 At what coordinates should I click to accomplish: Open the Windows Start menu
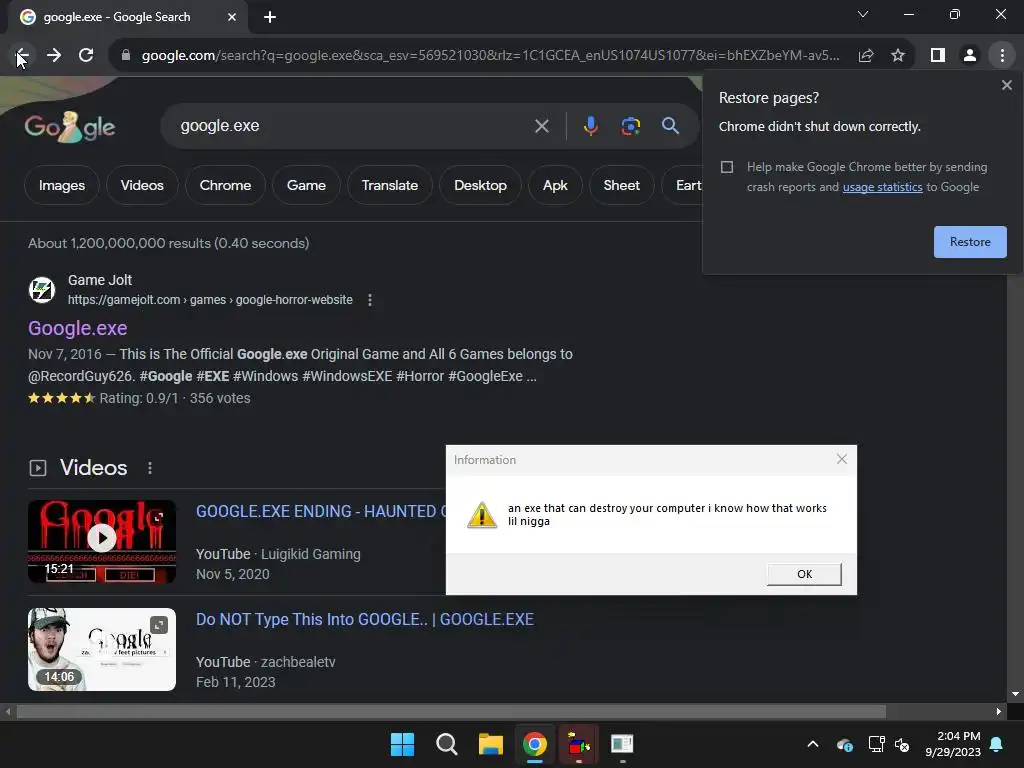point(402,744)
